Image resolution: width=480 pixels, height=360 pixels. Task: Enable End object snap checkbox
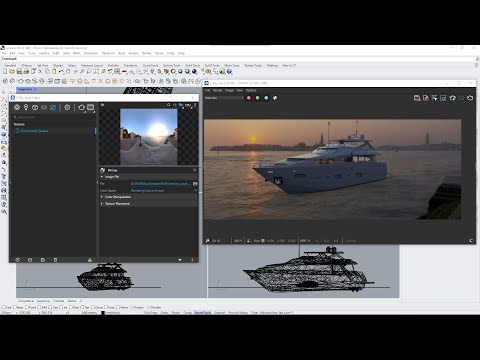[x=4, y=307]
